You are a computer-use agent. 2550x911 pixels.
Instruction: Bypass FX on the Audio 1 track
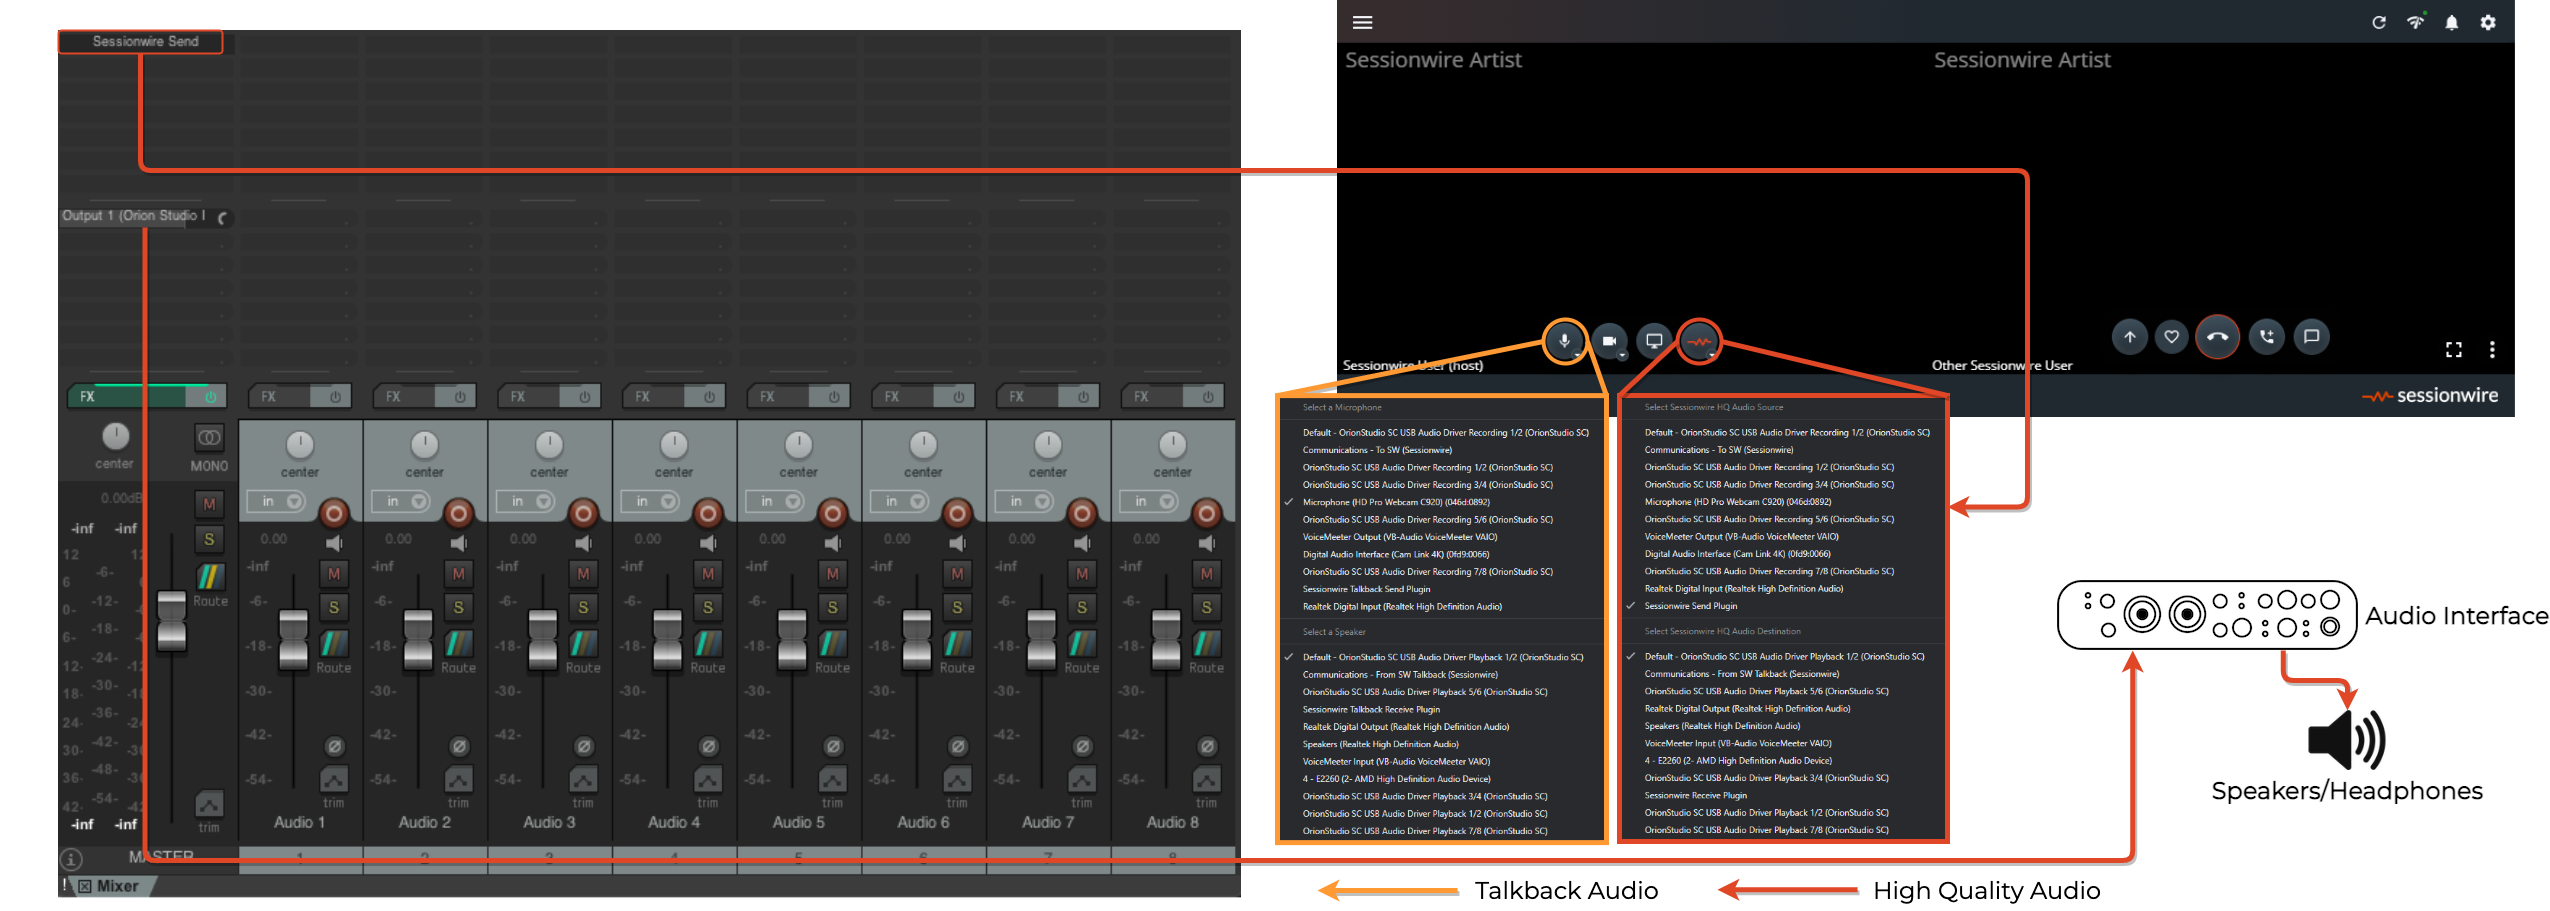335,397
